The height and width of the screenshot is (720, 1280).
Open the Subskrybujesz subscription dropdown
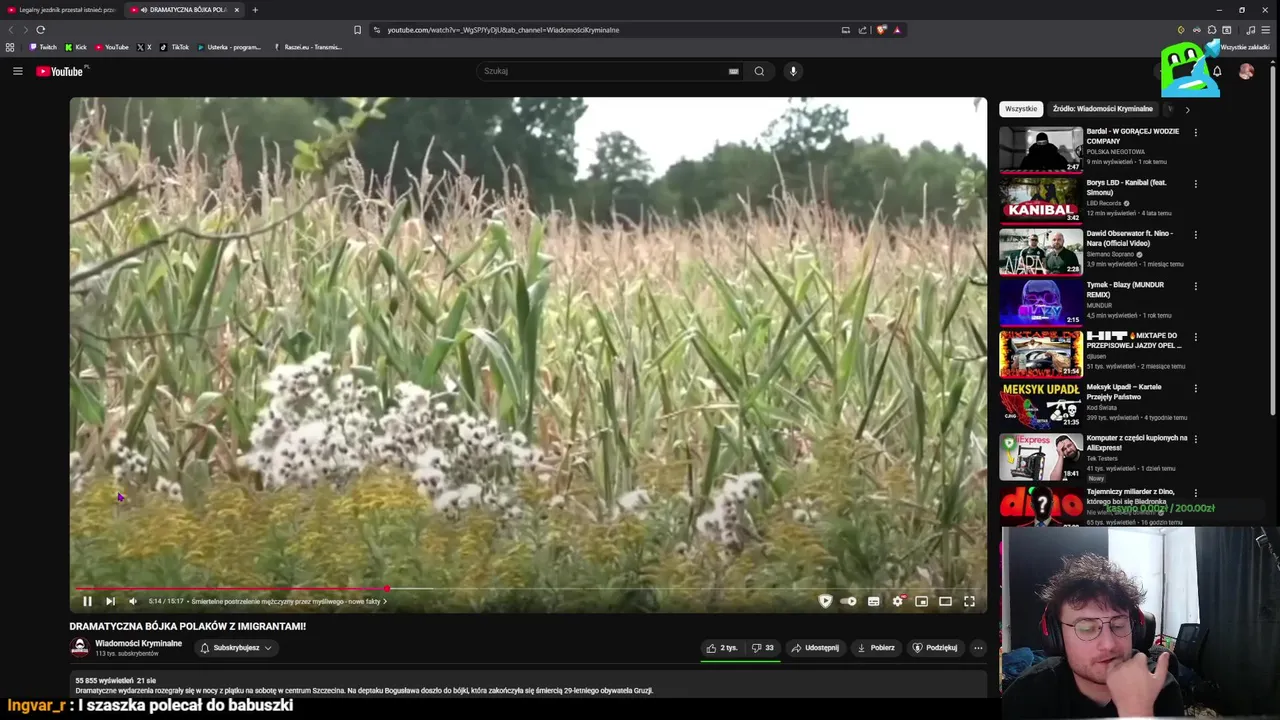(236, 648)
